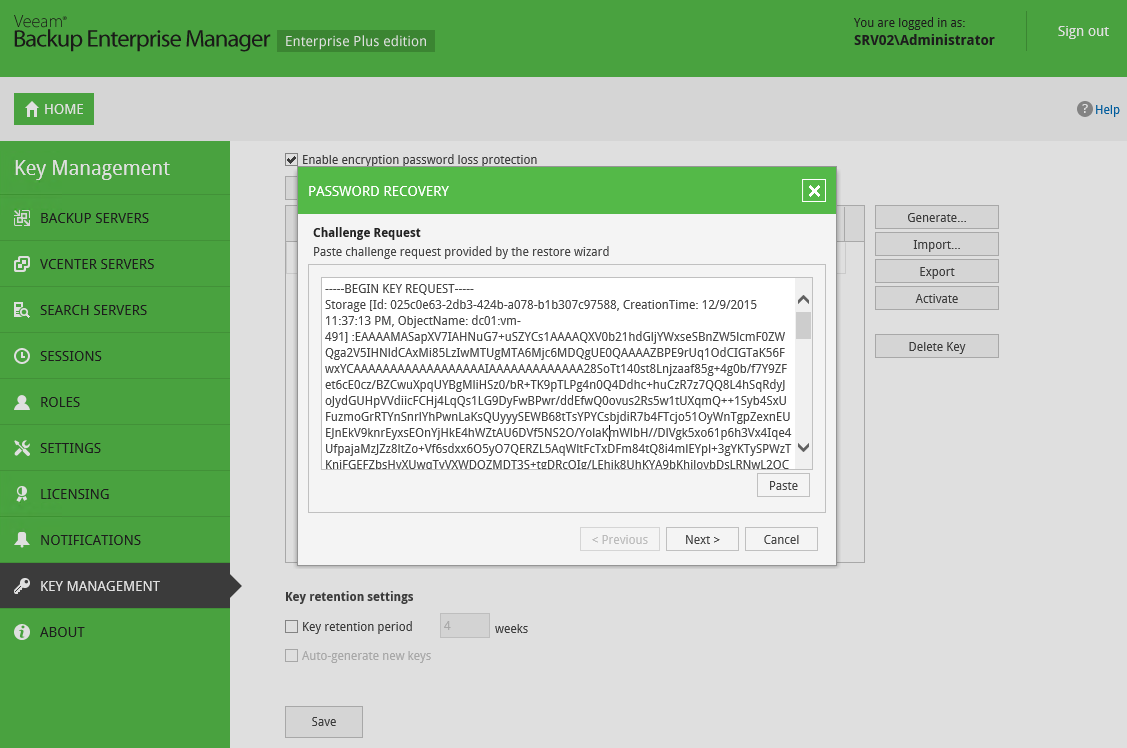Click the Help question mark icon

point(1084,109)
